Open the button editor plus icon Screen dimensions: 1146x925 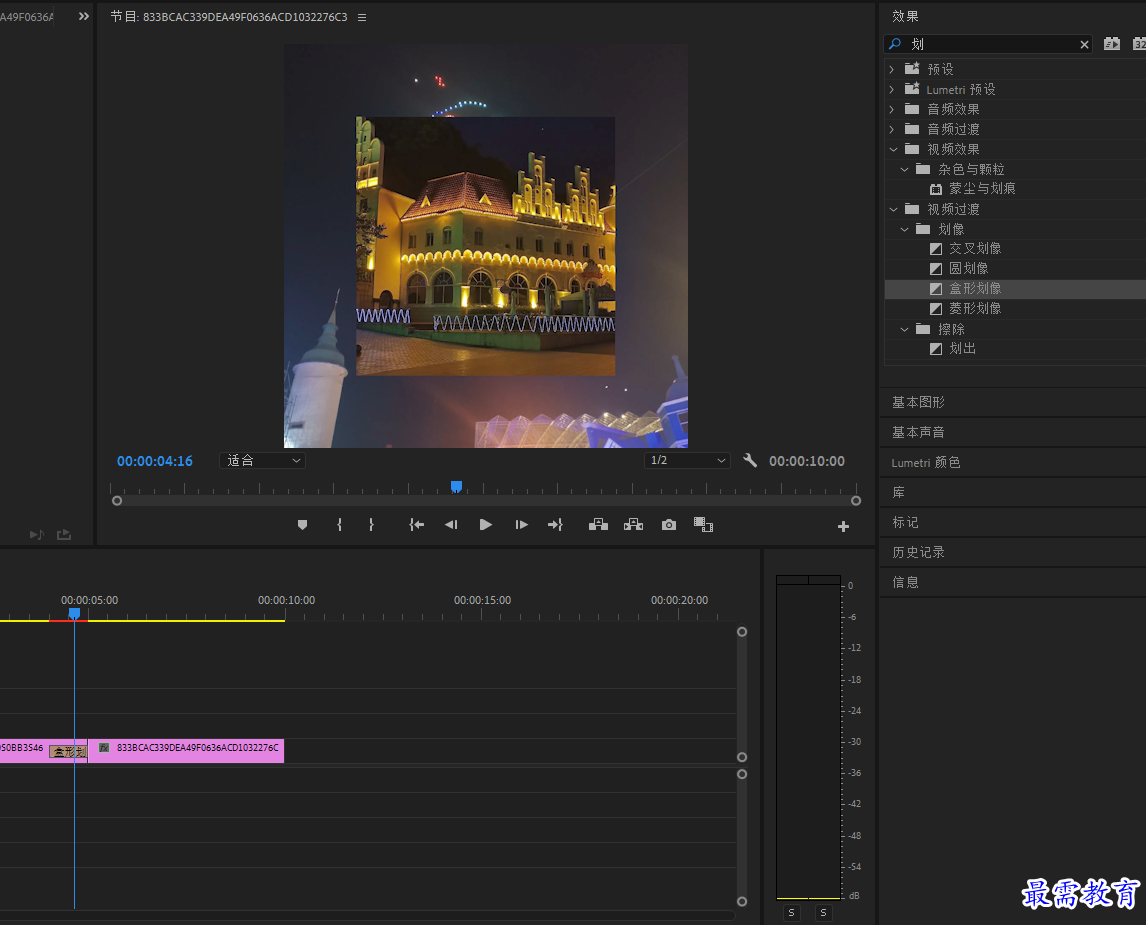[x=843, y=526]
